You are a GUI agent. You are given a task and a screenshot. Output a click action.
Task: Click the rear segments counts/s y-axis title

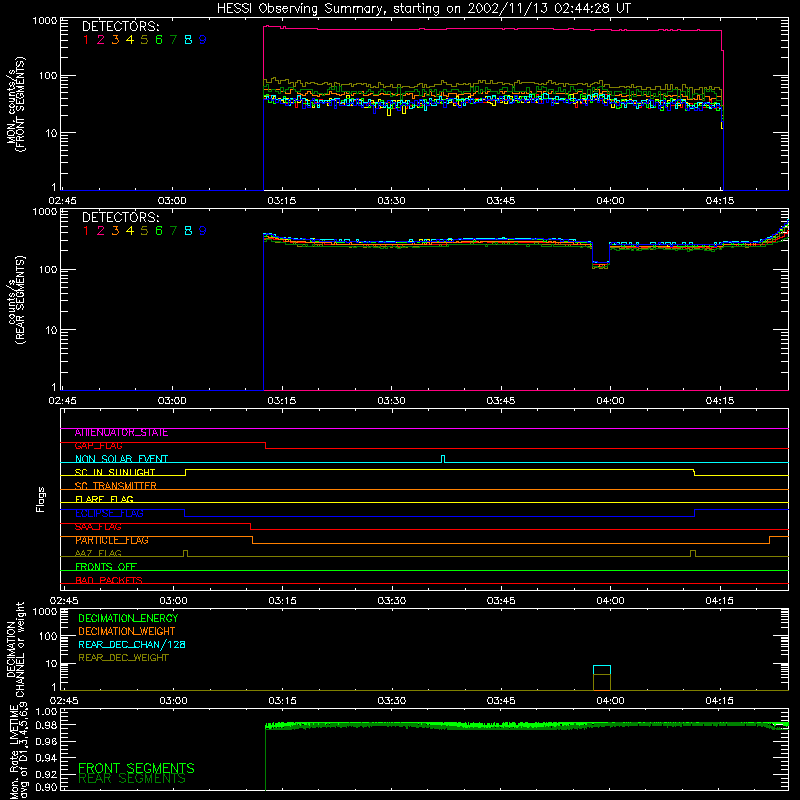tap(15, 300)
